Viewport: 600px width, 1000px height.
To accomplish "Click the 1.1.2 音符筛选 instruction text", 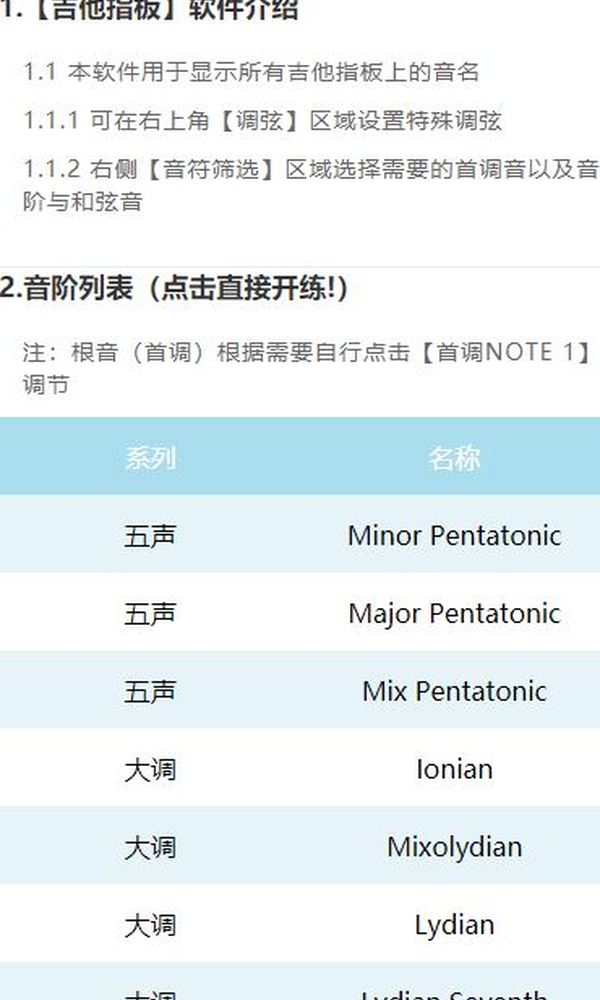I will coord(311,186).
